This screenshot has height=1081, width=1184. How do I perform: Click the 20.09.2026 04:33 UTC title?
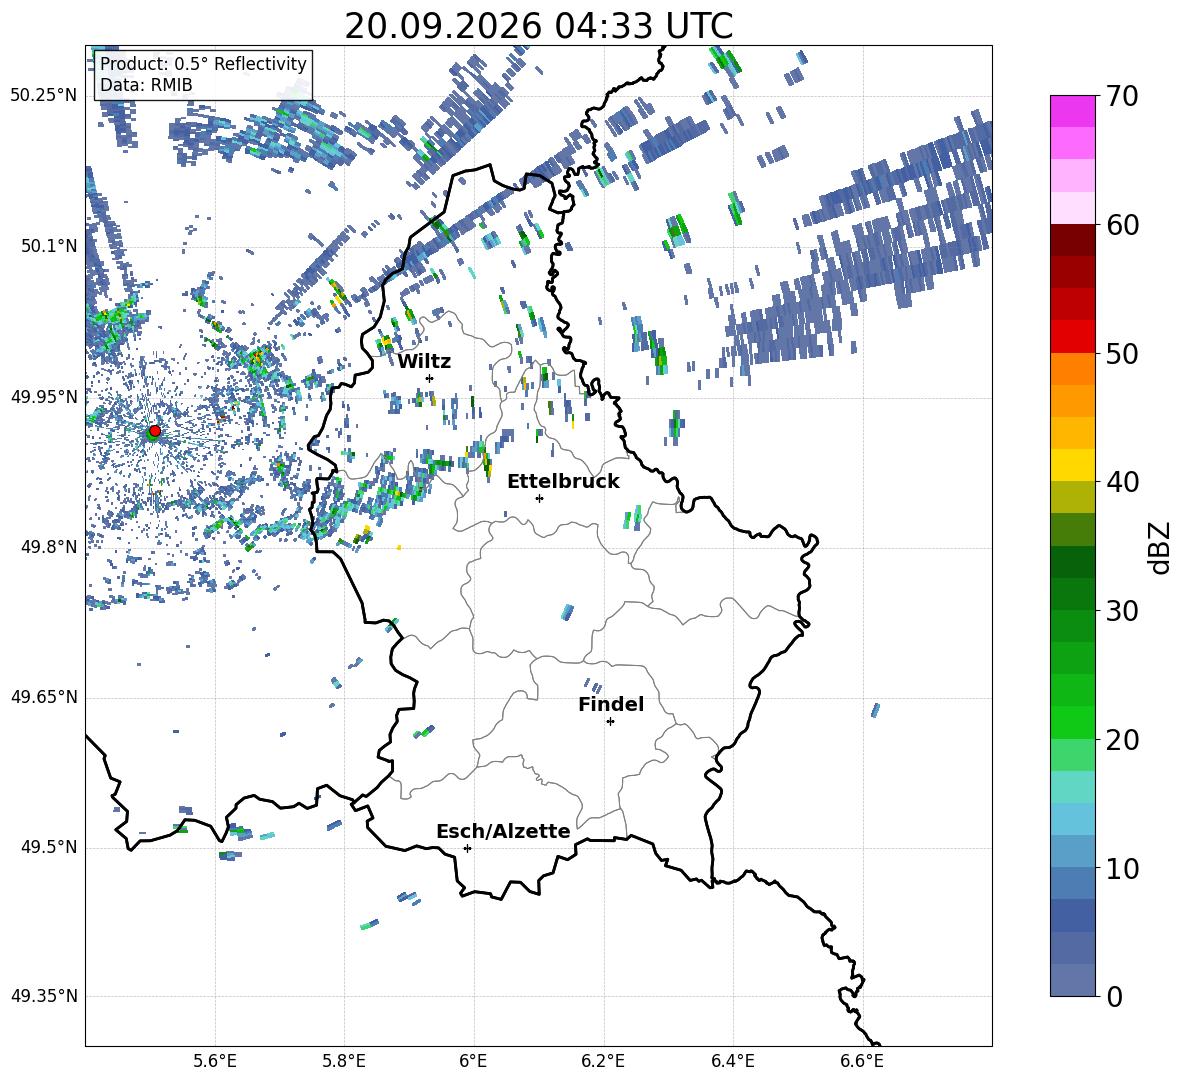[x=538, y=27]
